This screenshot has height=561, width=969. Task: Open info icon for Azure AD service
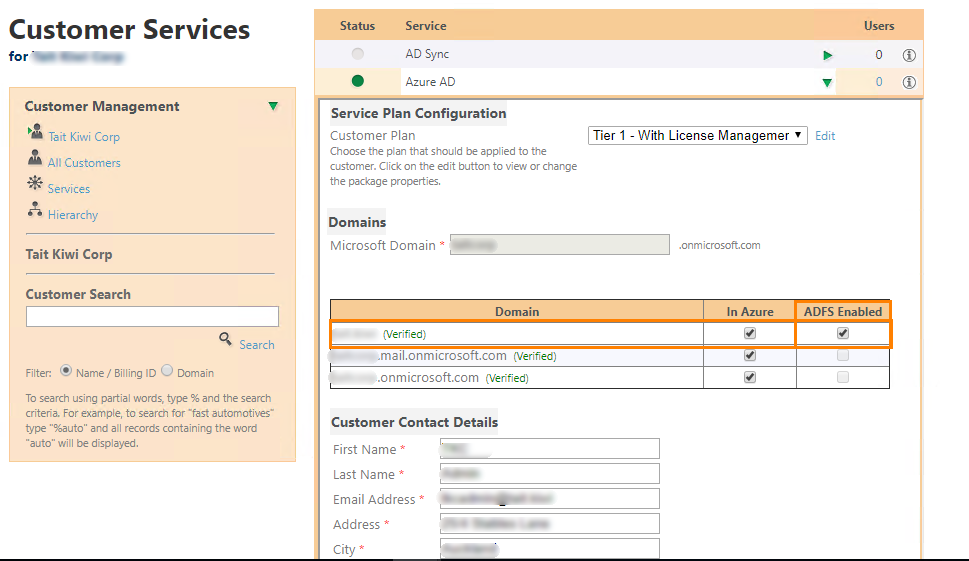pos(909,83)
